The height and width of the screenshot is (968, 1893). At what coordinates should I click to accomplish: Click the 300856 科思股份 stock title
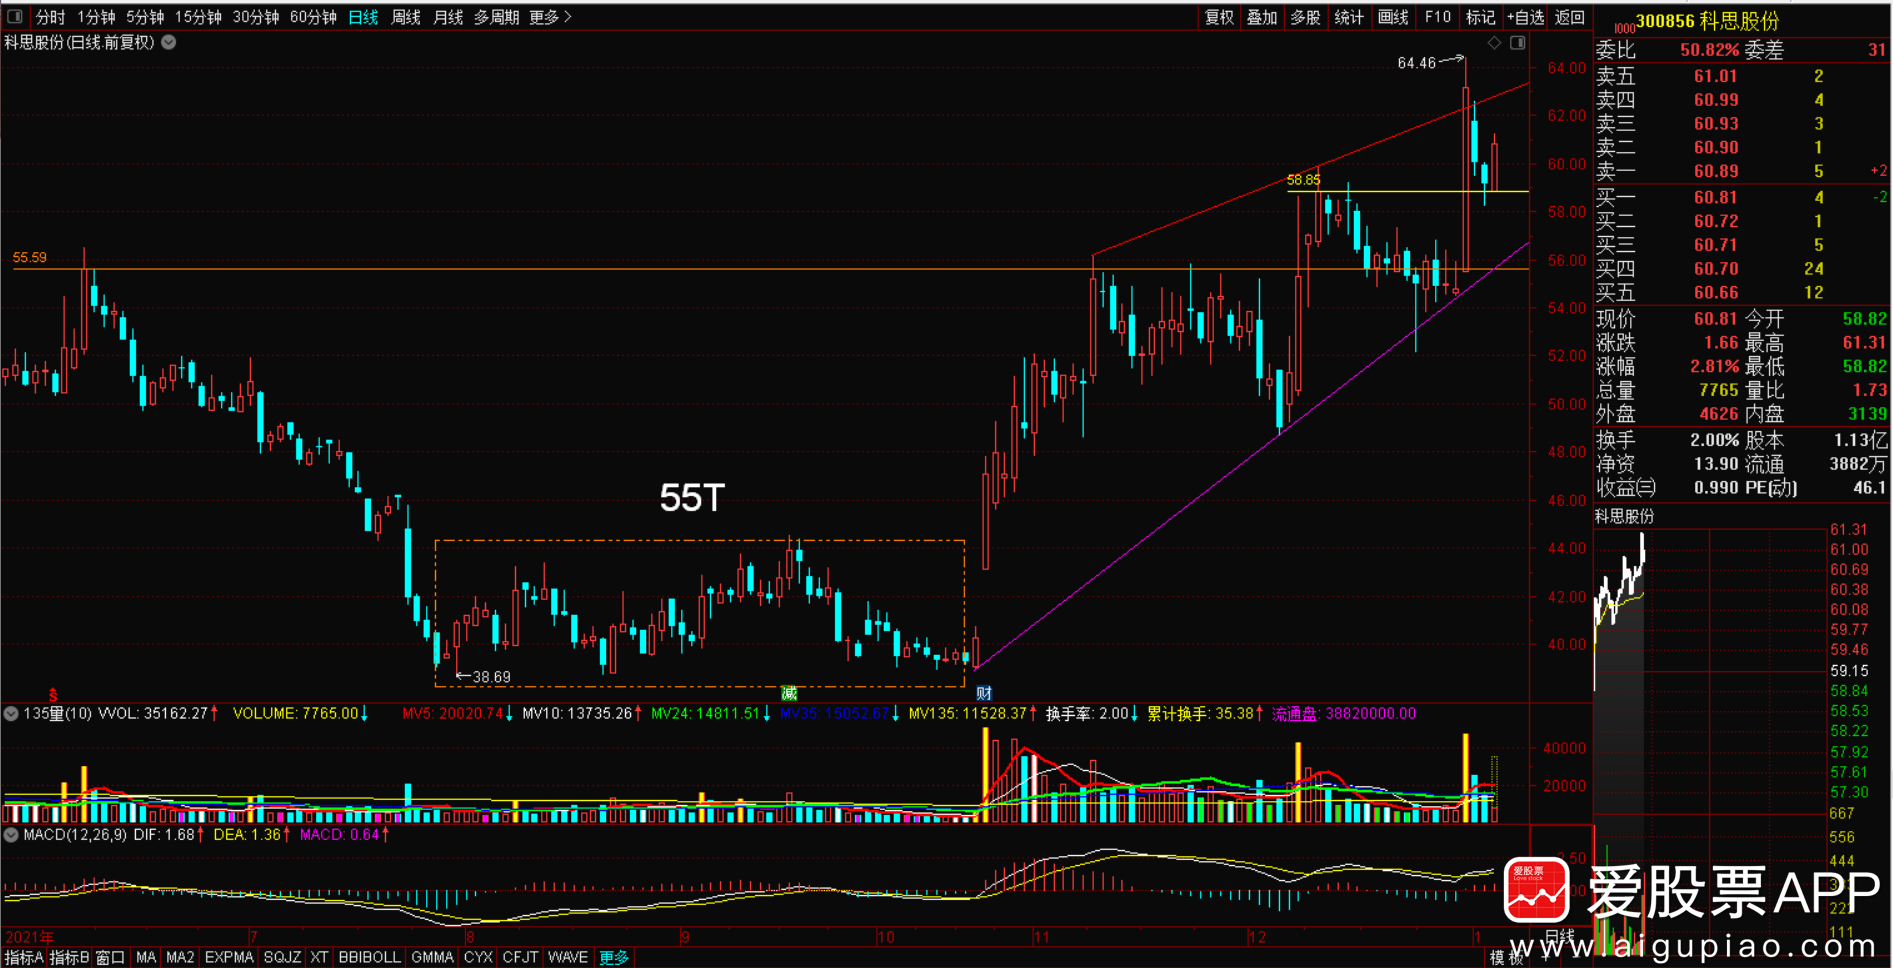[x=1707, y=21]
